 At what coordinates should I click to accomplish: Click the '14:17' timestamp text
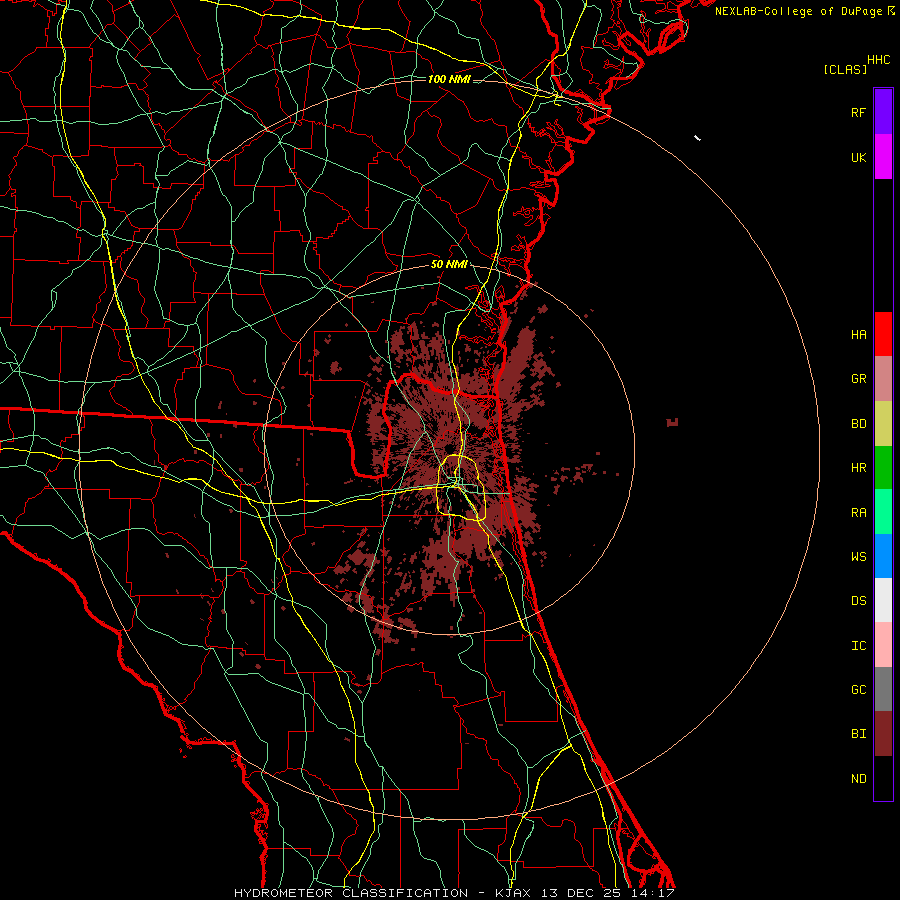[655, 893]
